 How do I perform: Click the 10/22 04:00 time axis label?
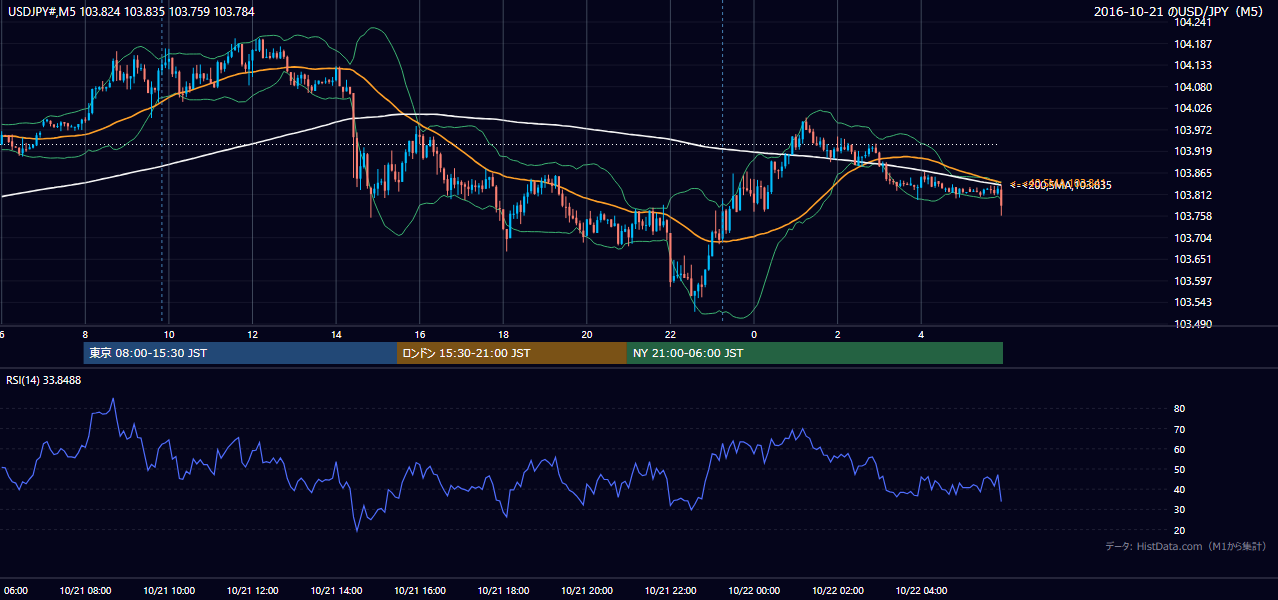pyautogui.click(x=921, y=591)
